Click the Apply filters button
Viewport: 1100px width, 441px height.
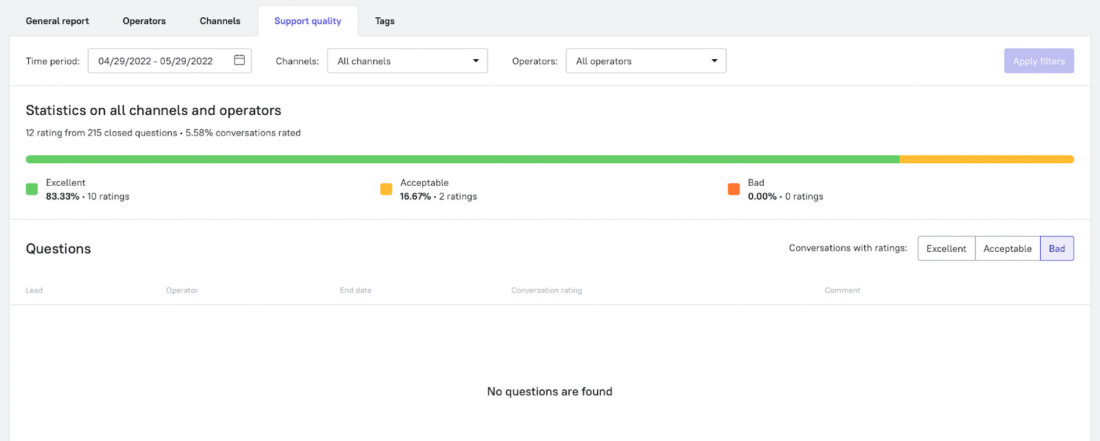point(1039,61)
